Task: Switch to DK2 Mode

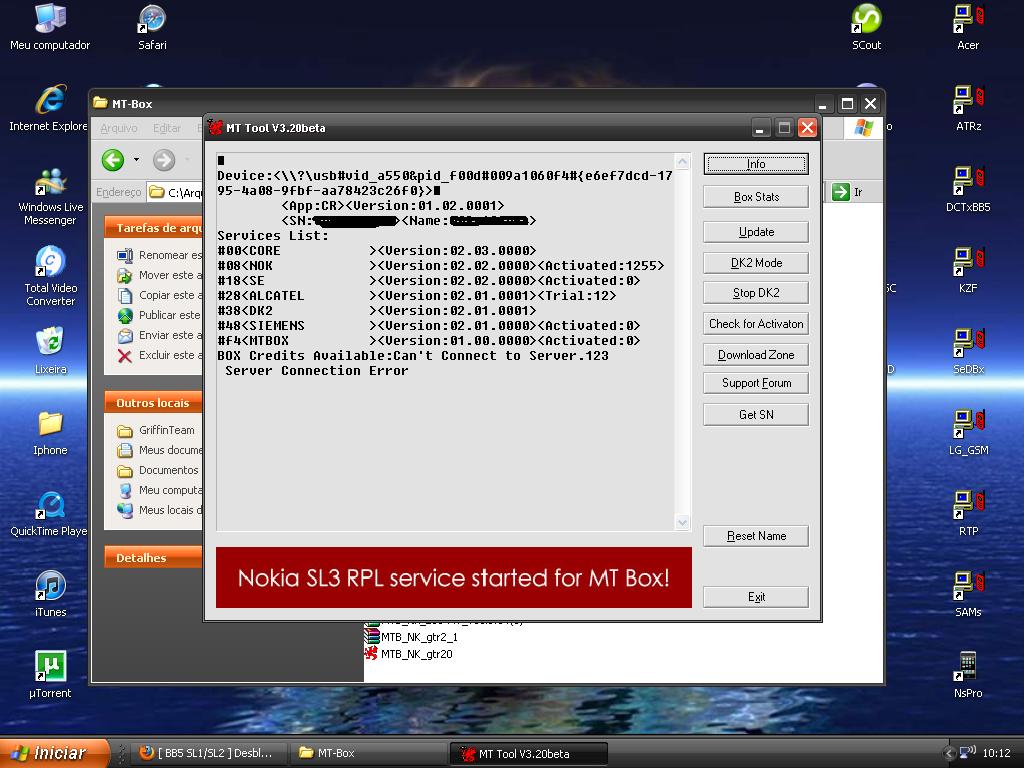Action: (756, 263)
